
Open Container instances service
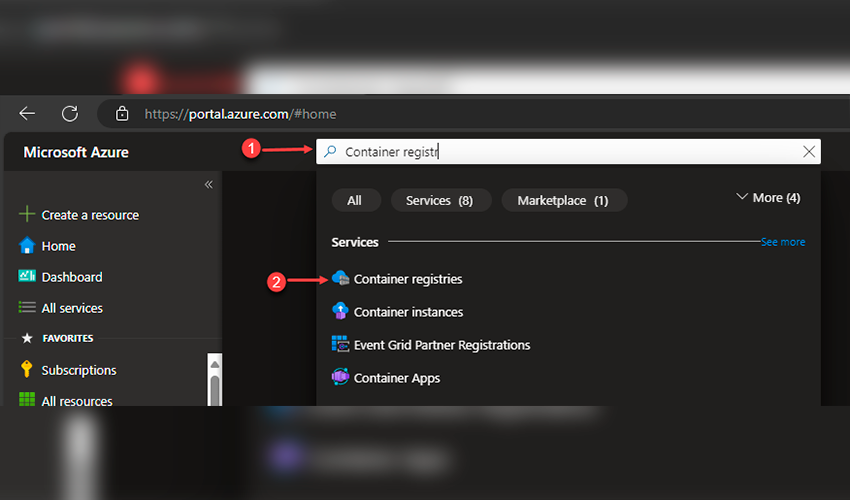[x=409, y=312]
